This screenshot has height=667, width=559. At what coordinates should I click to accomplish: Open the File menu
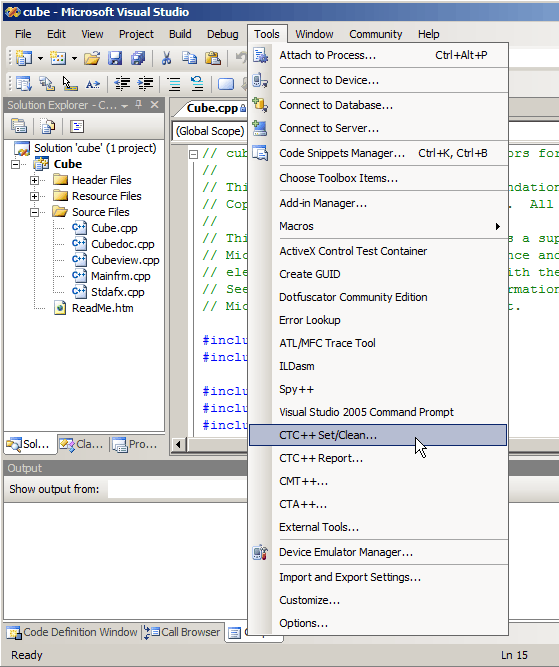[x=23, y=34]
